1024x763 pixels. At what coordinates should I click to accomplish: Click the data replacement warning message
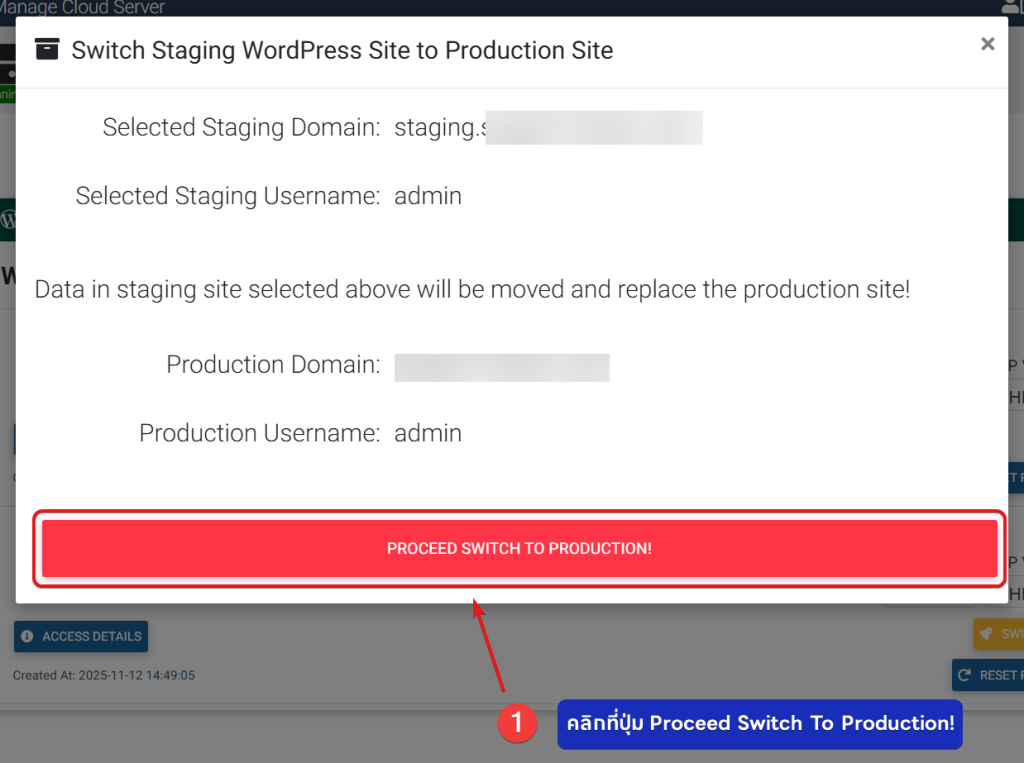click(x=472, y=290)
